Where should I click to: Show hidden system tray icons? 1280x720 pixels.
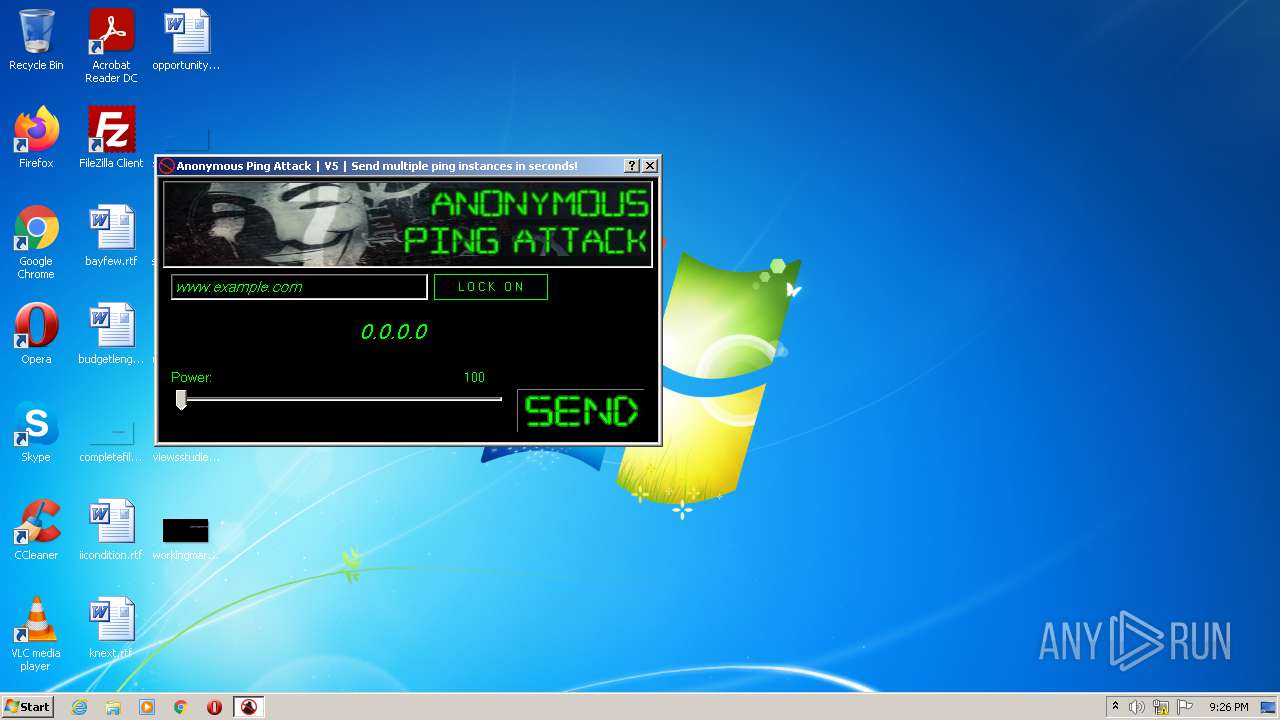(1115, 707)
